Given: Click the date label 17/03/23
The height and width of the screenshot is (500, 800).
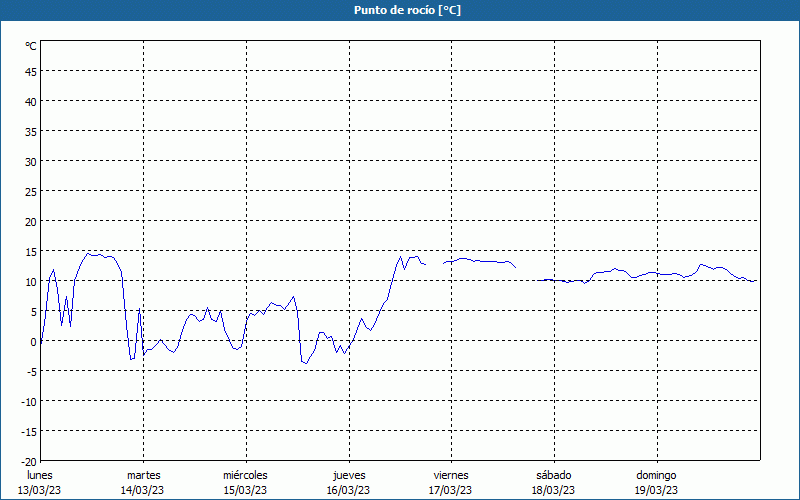Looking at the screenshot, I should 451,490.
